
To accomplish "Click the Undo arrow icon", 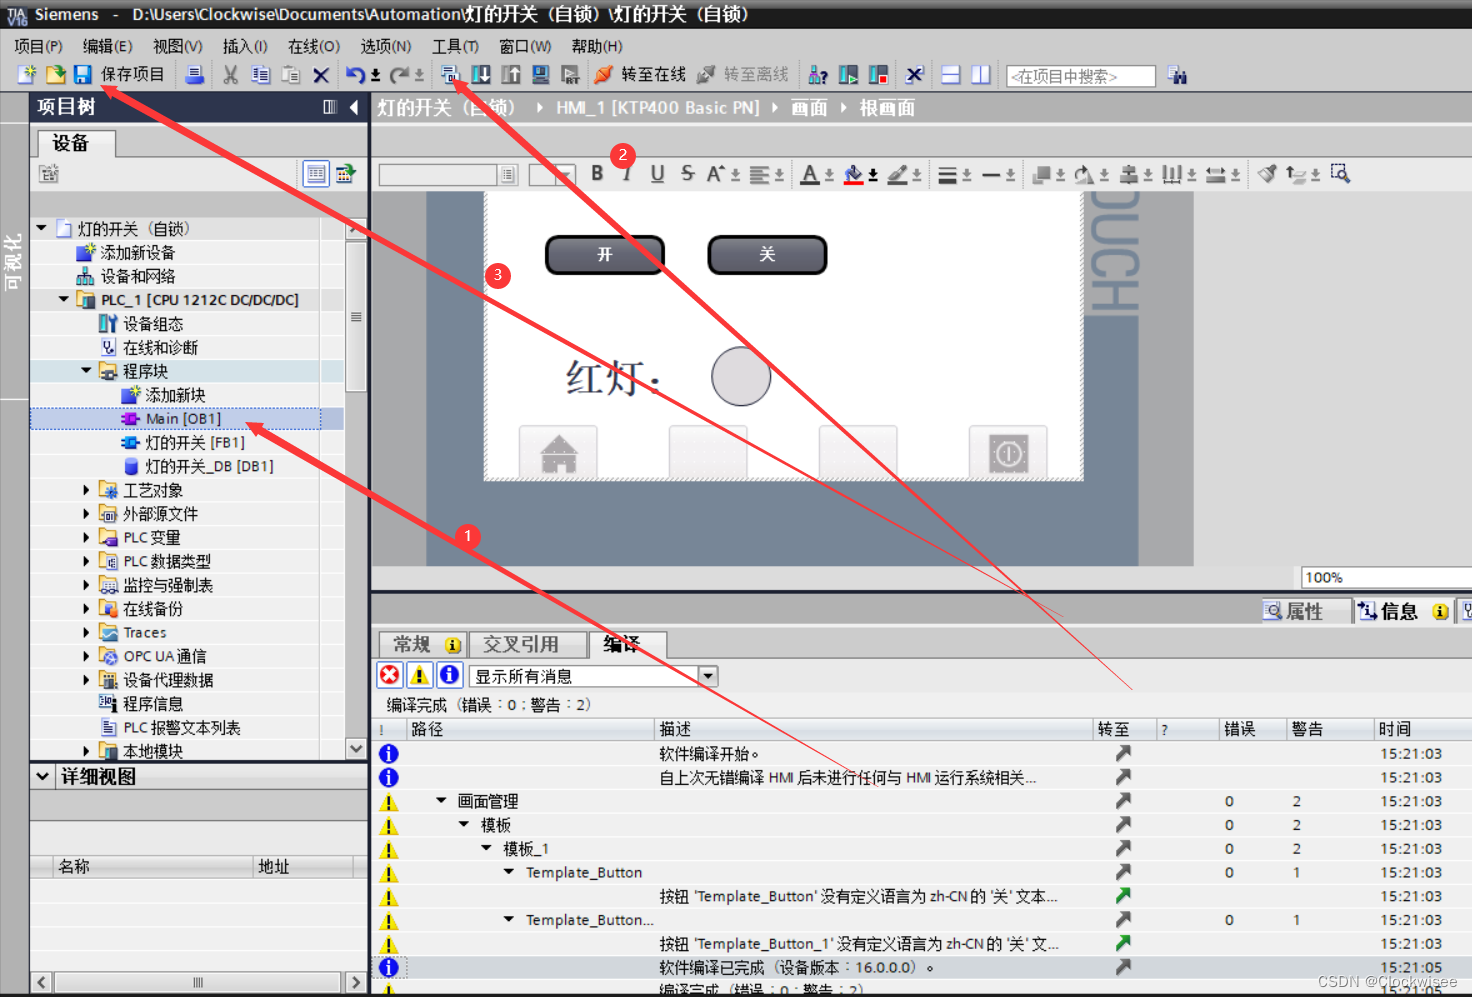I will click(x=355, y=75).
